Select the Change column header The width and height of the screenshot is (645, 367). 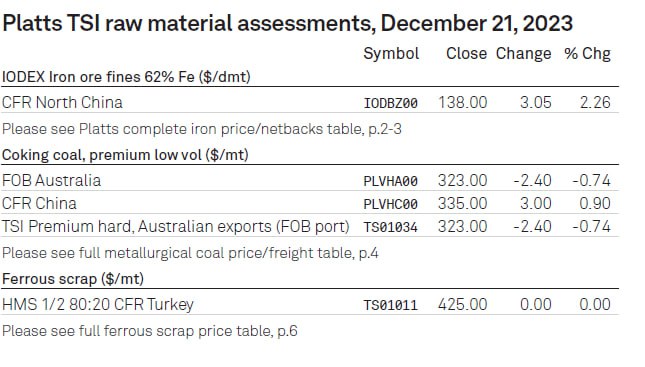(523, 54)
